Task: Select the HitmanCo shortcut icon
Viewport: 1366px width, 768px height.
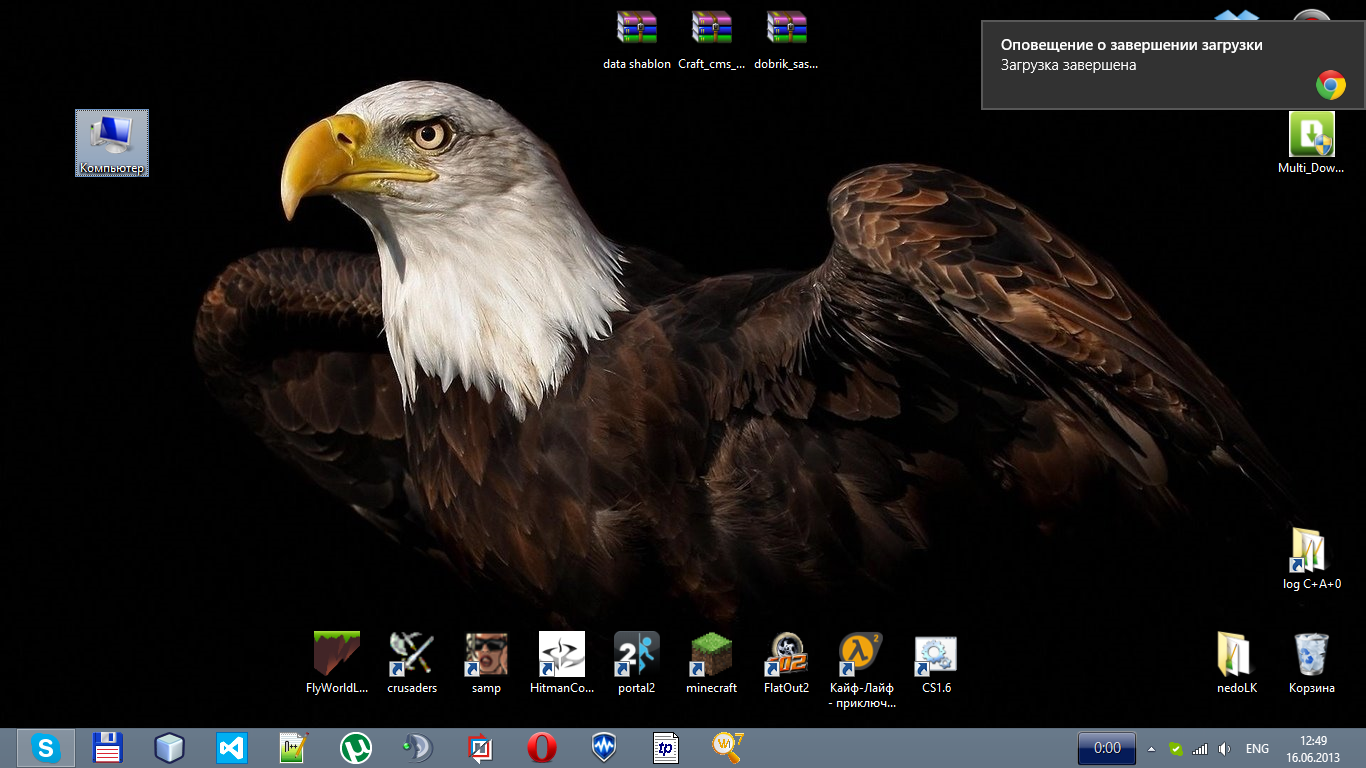Action: point(562,663)
